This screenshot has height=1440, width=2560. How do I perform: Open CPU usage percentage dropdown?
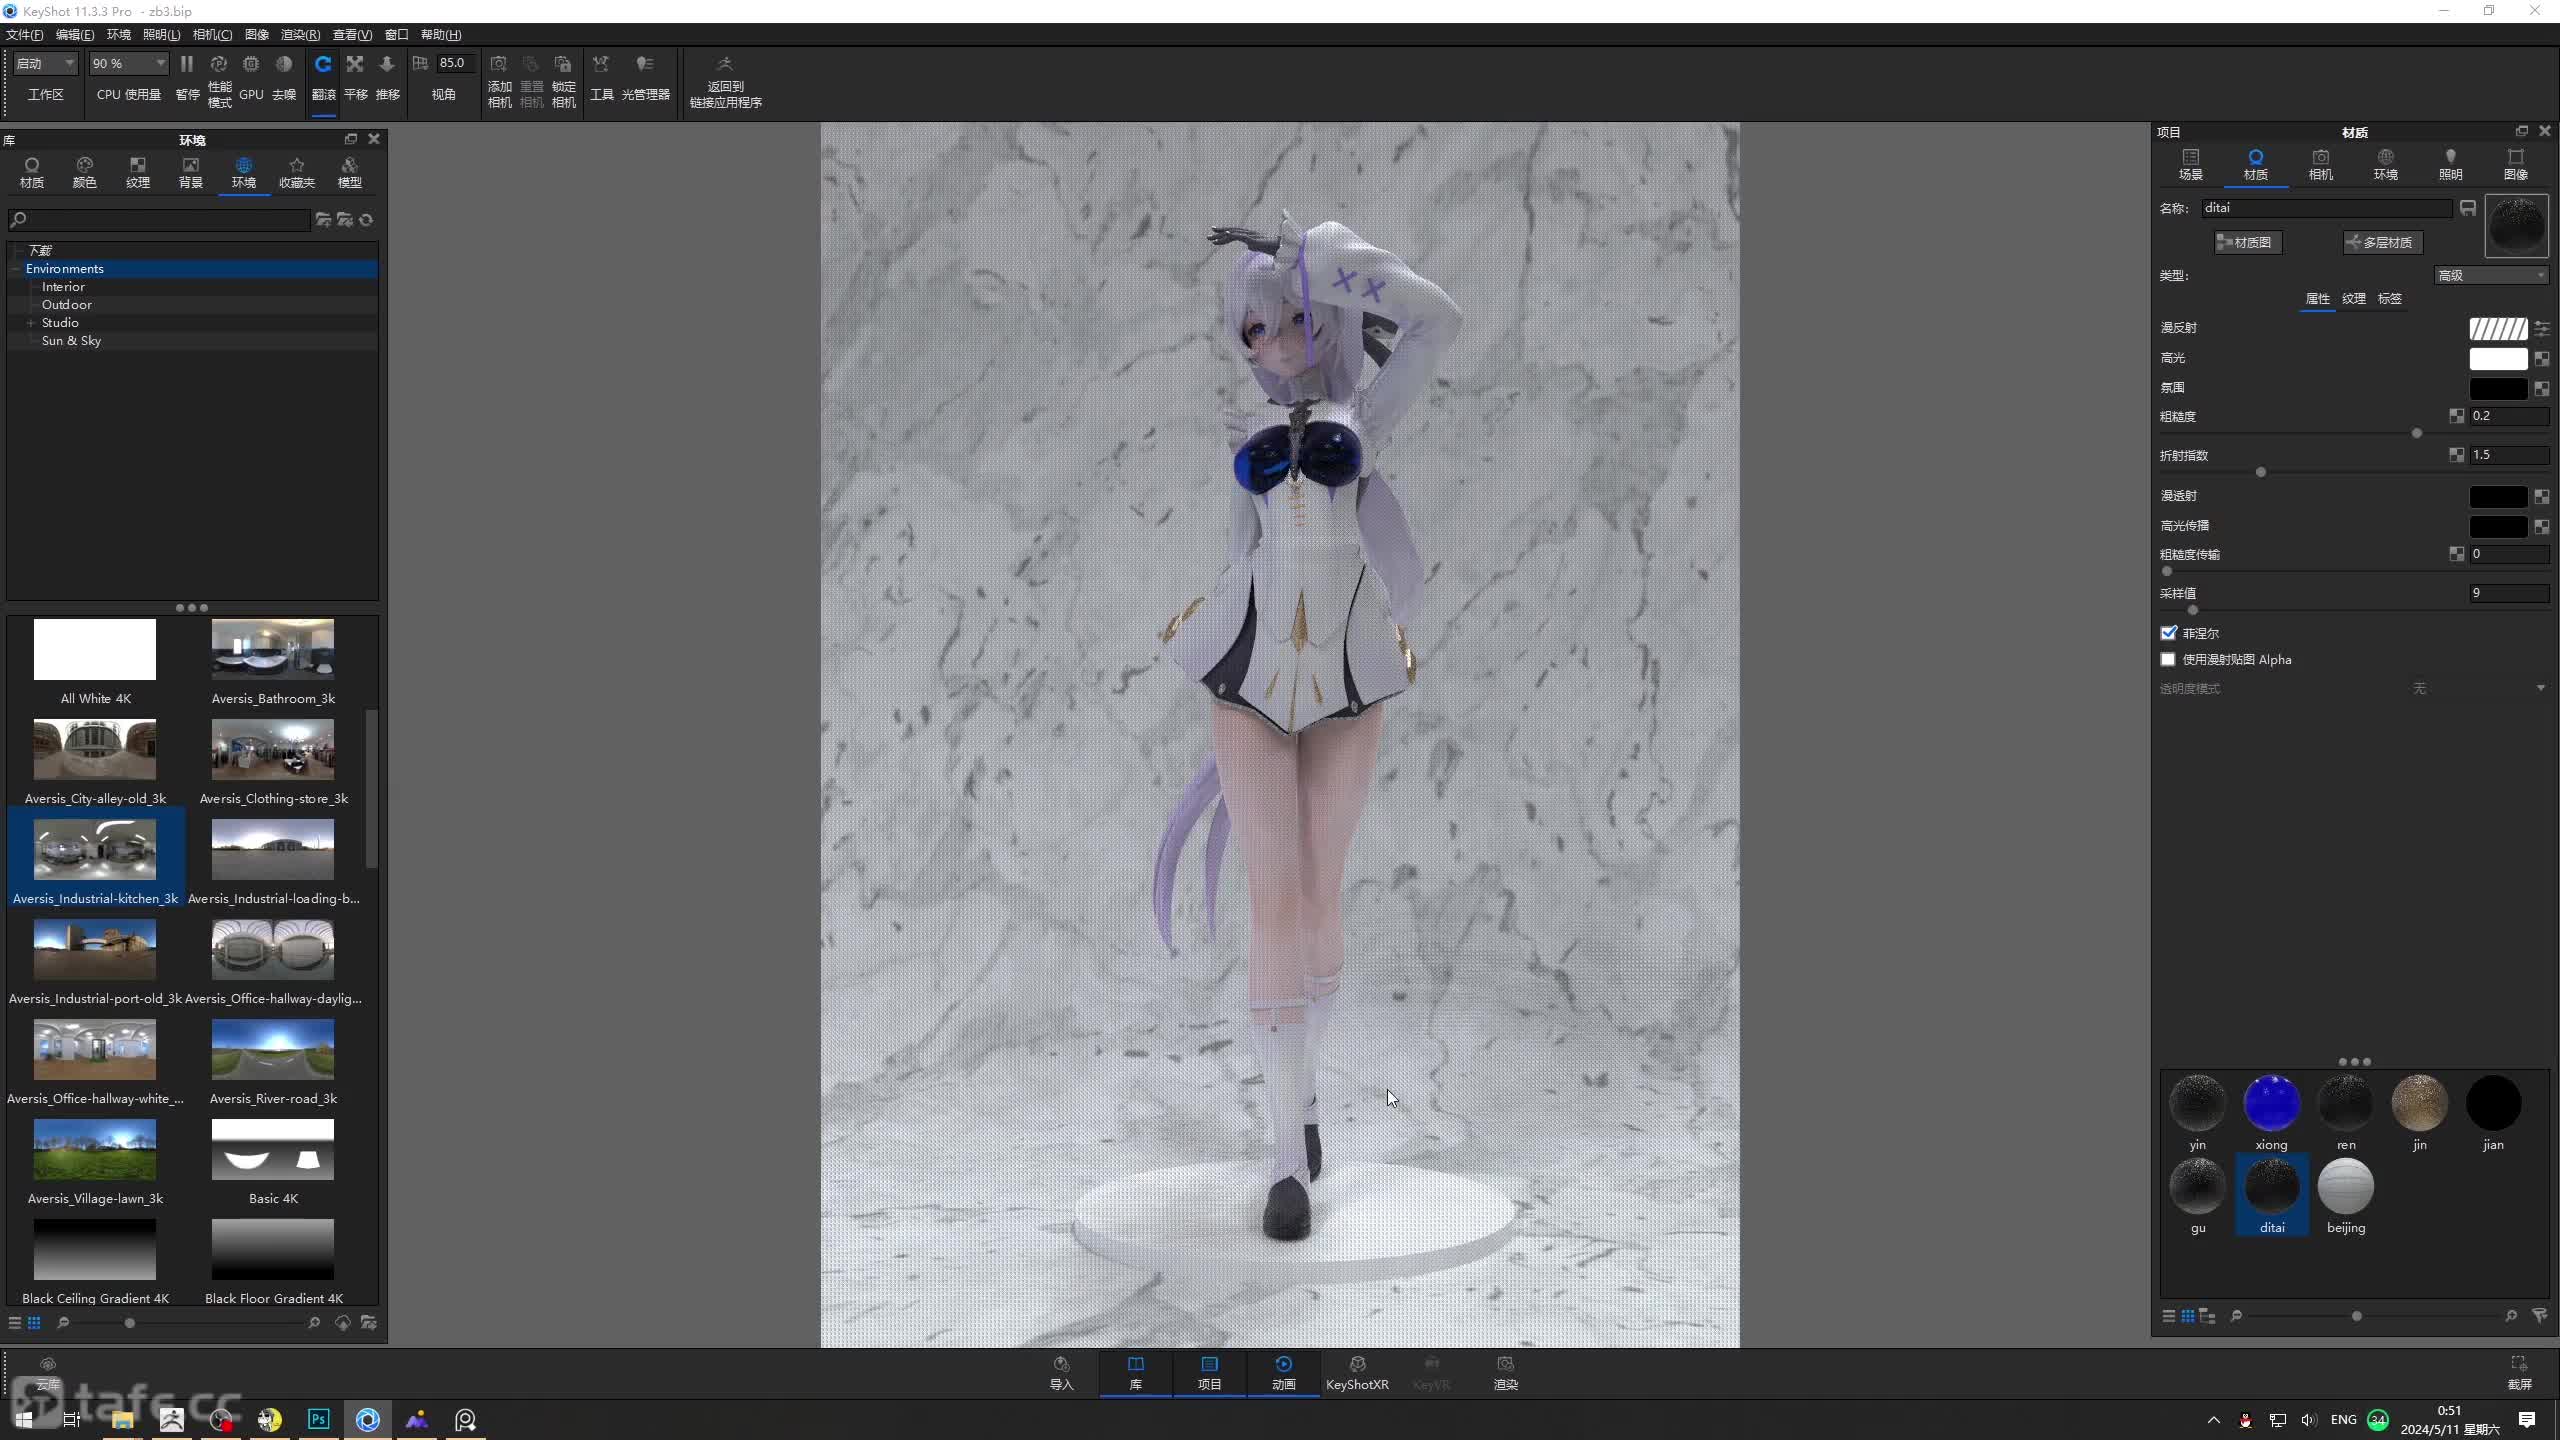click(128, 63)
